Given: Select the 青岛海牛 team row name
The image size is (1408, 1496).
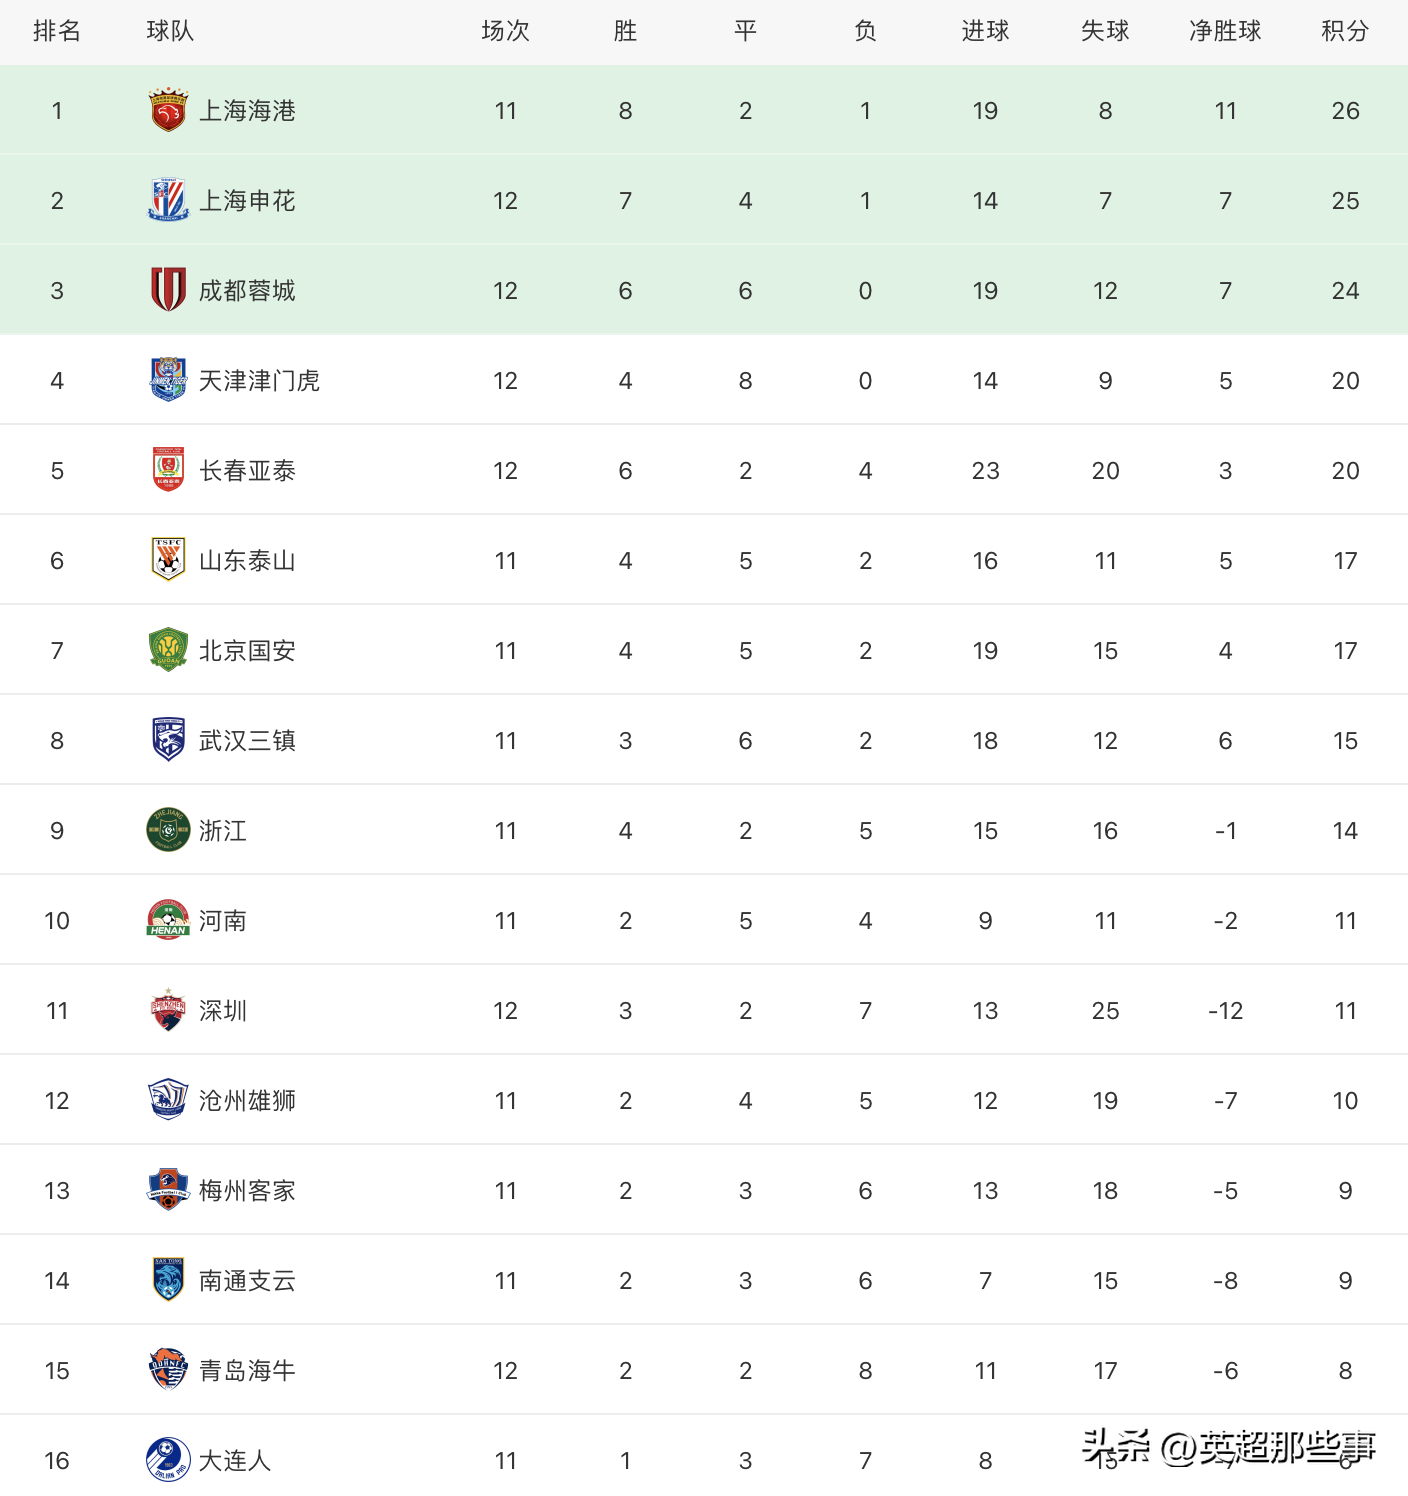Looking at the screenshot, I should click(x=247, y=1371).
